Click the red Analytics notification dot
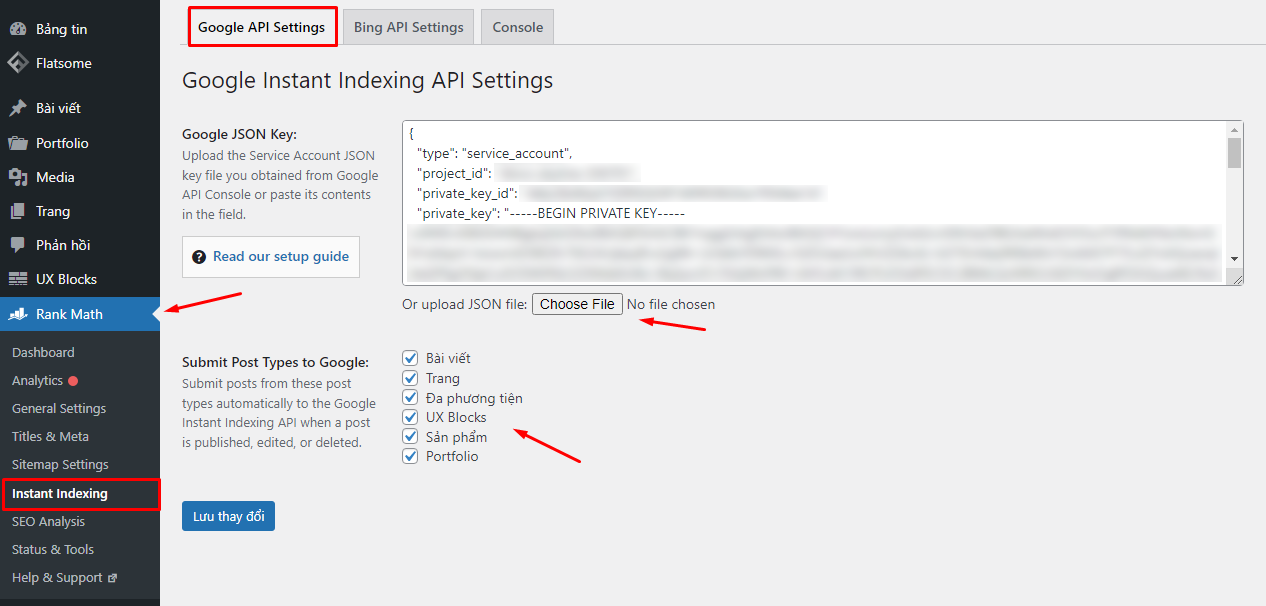Image resolution: width=1266 pixels, height=606 pixels. point(73,381)
